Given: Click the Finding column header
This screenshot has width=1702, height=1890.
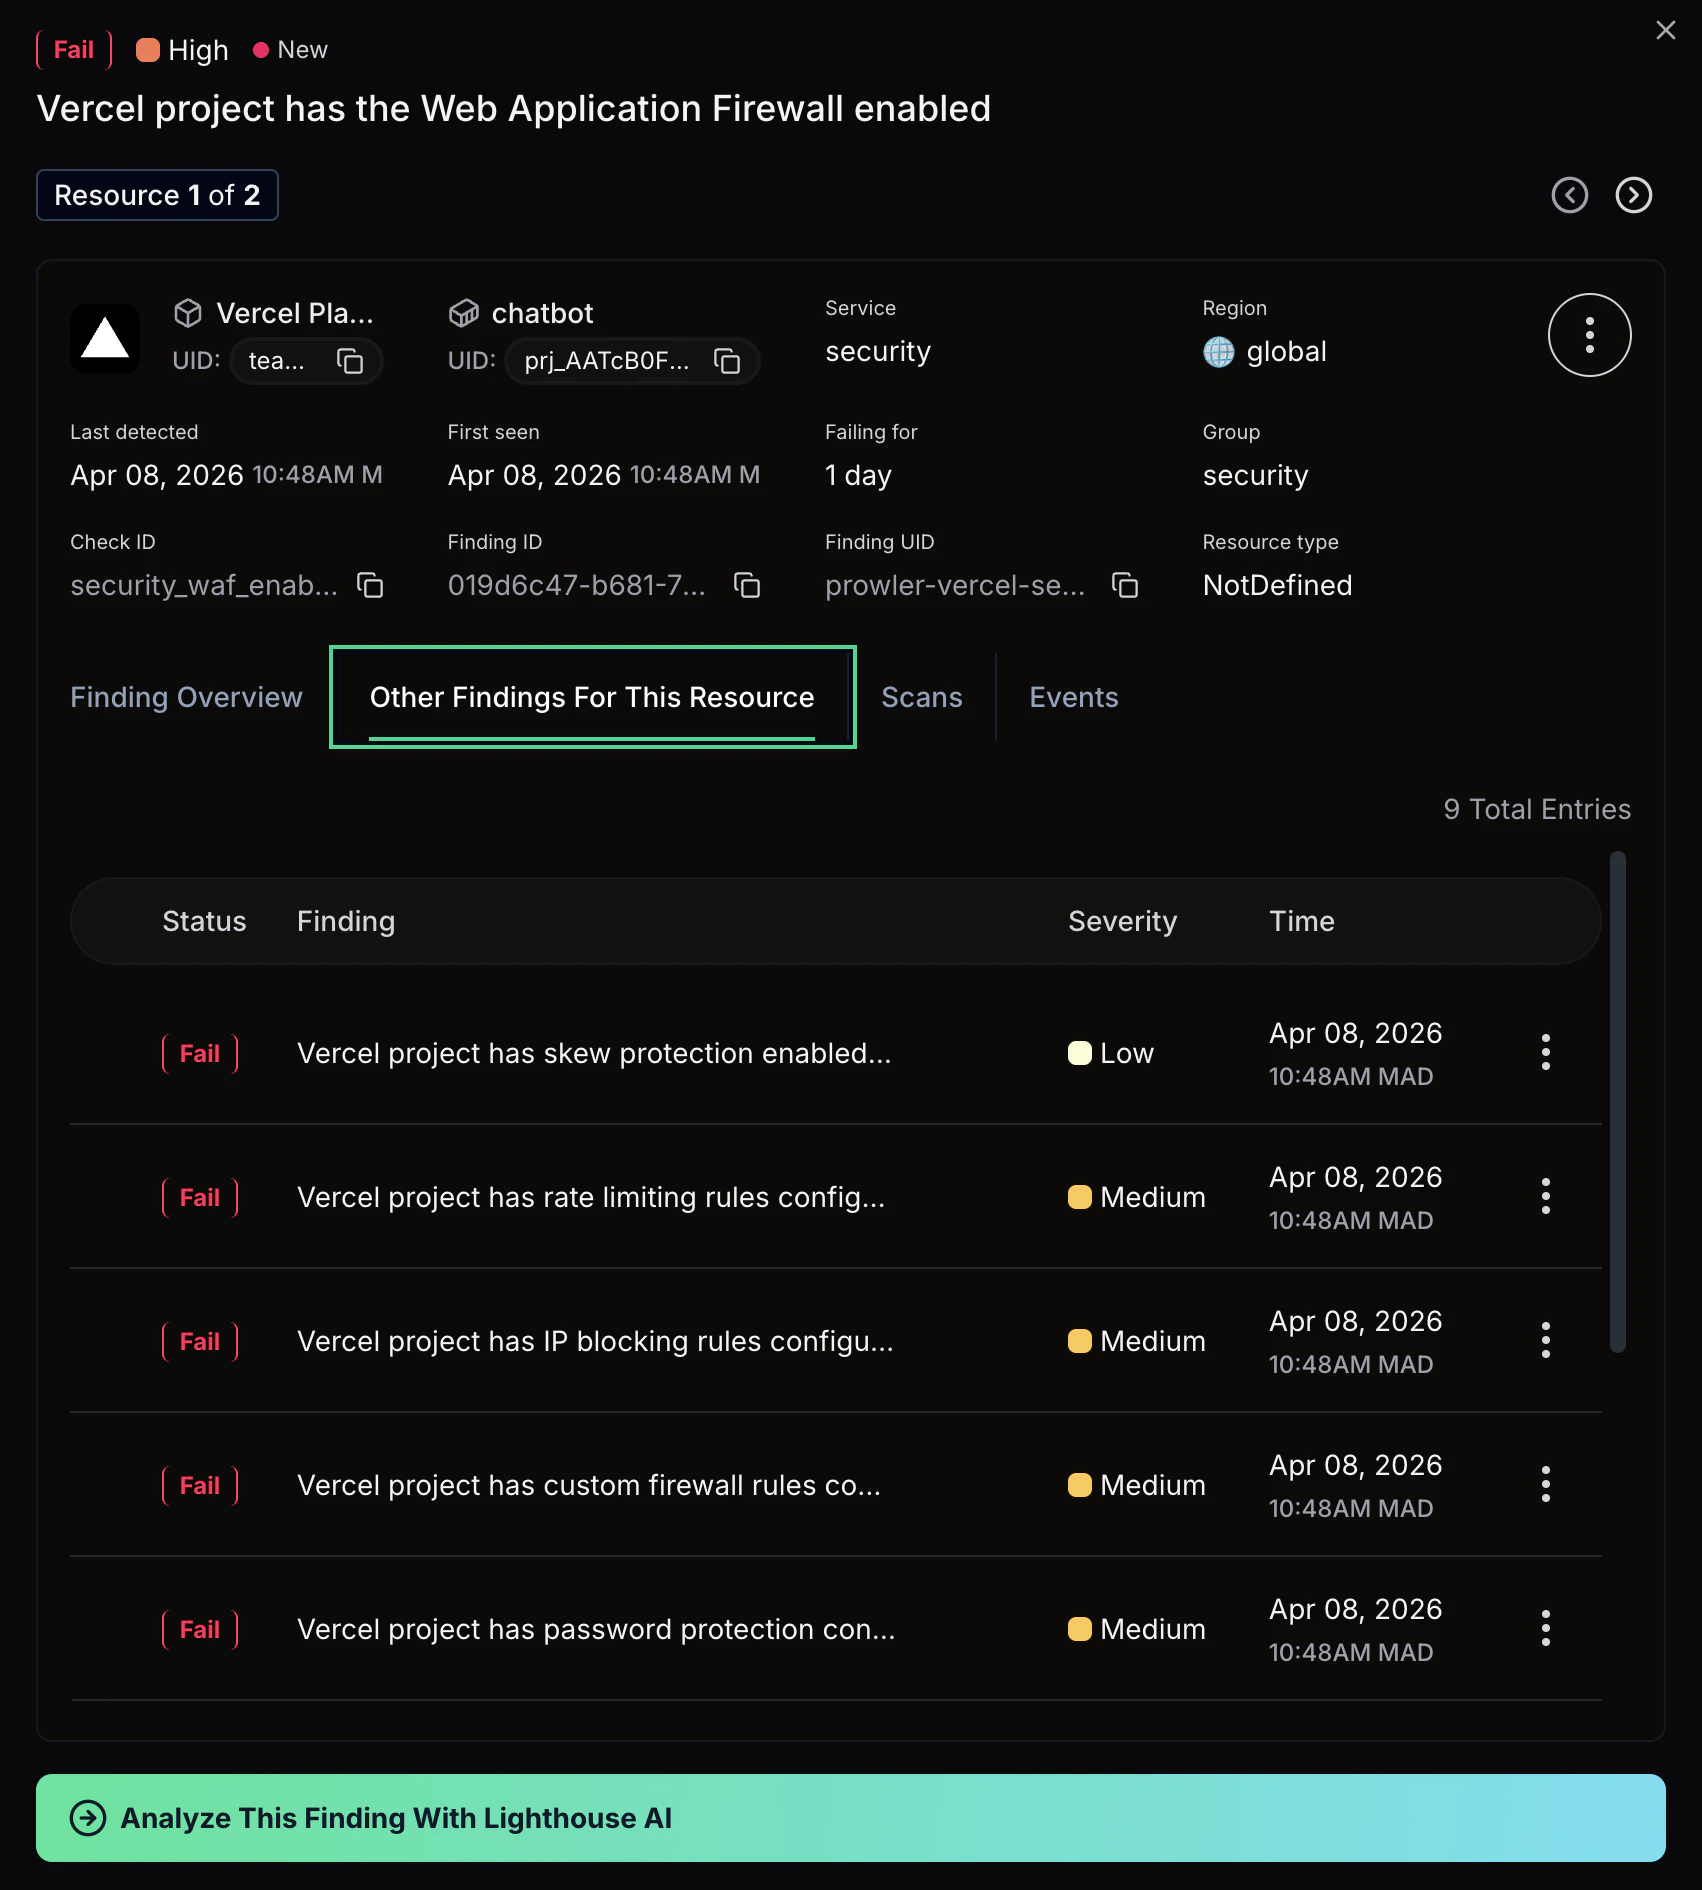Looking at the screenshot, I should [x=346, y=921].
